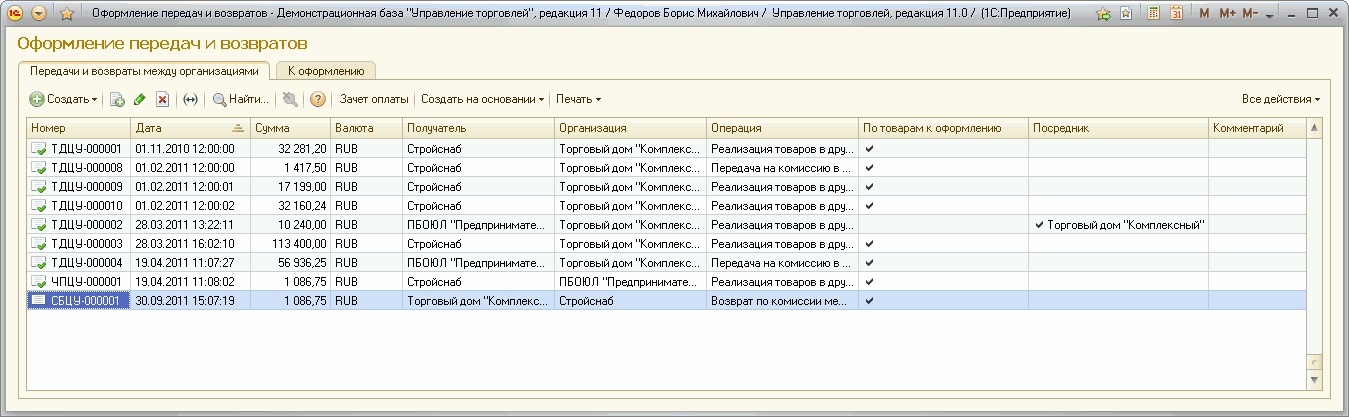1349x417 pixels.
Task: Click Найти... search button
Action: pos(240,99)
